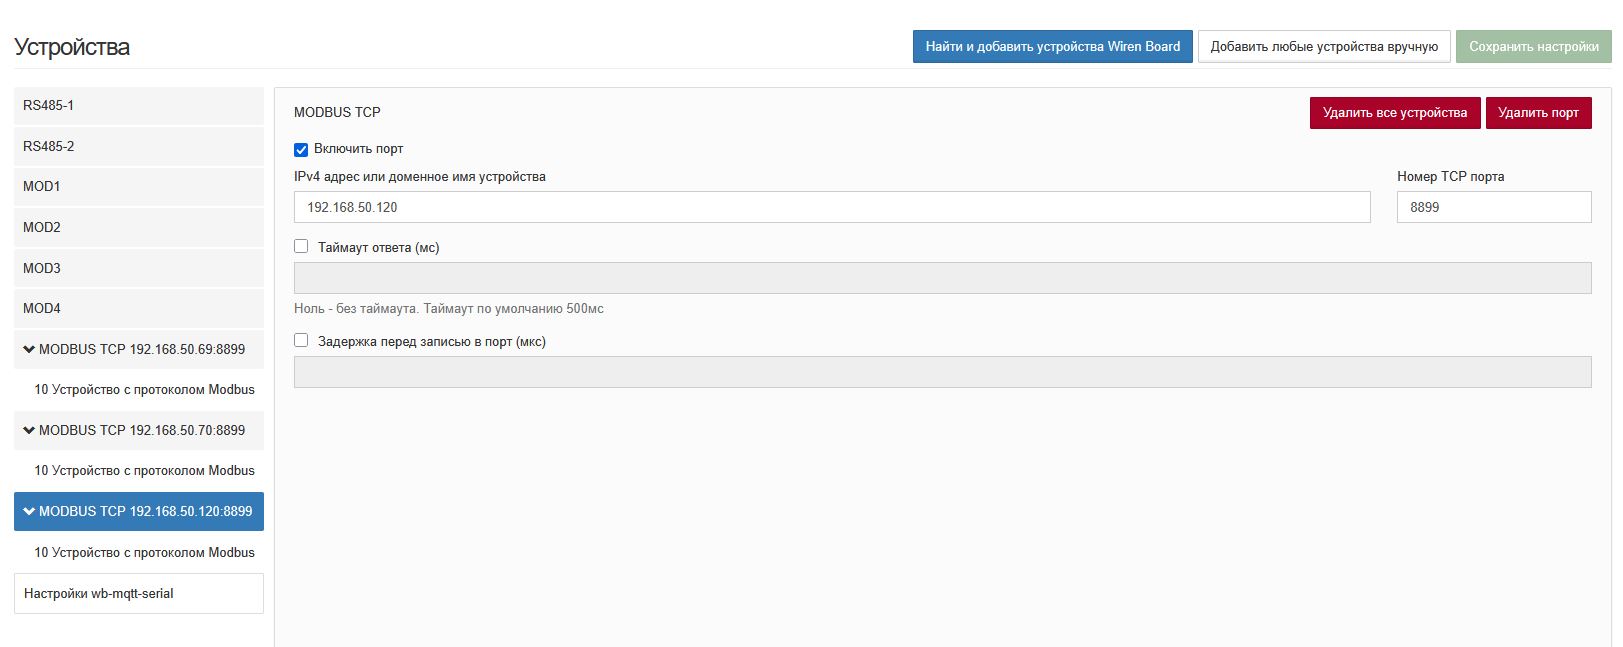The image size is (1623, 647).
Task: Click 'Удалить все устройства' button
Action: tap(1394, 113)
